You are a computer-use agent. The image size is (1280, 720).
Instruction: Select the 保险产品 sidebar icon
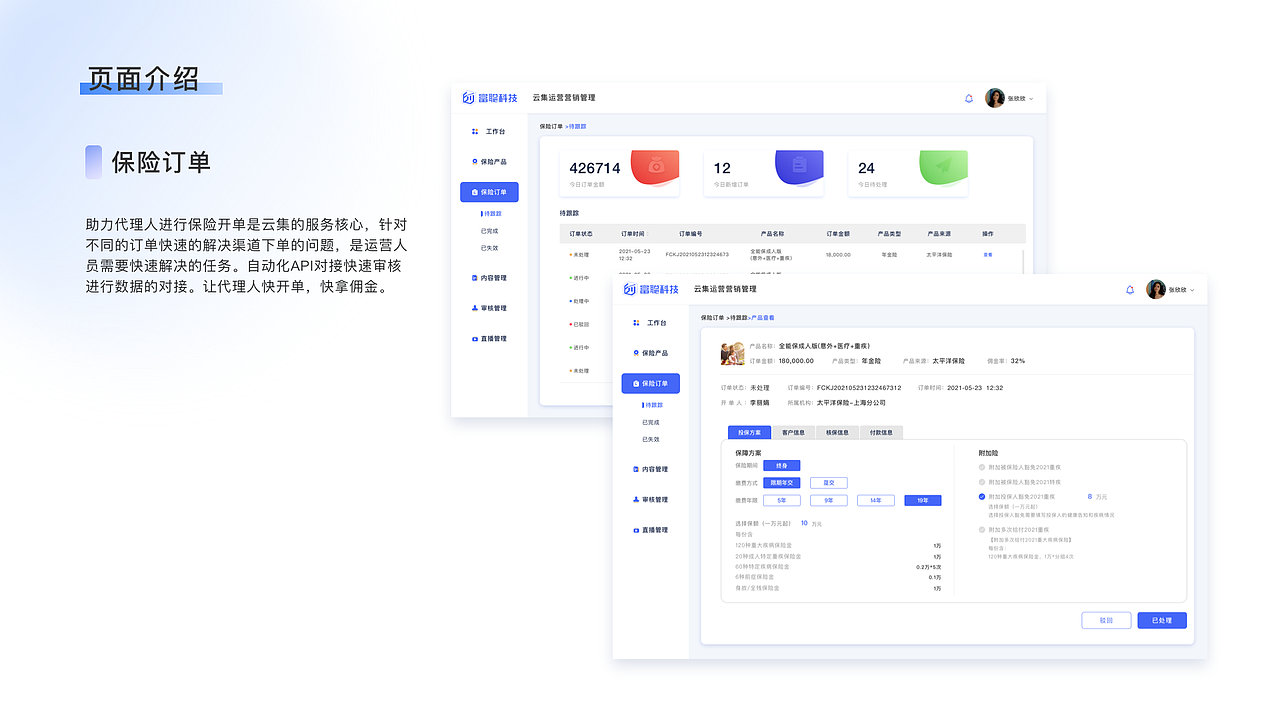(651, 352)
